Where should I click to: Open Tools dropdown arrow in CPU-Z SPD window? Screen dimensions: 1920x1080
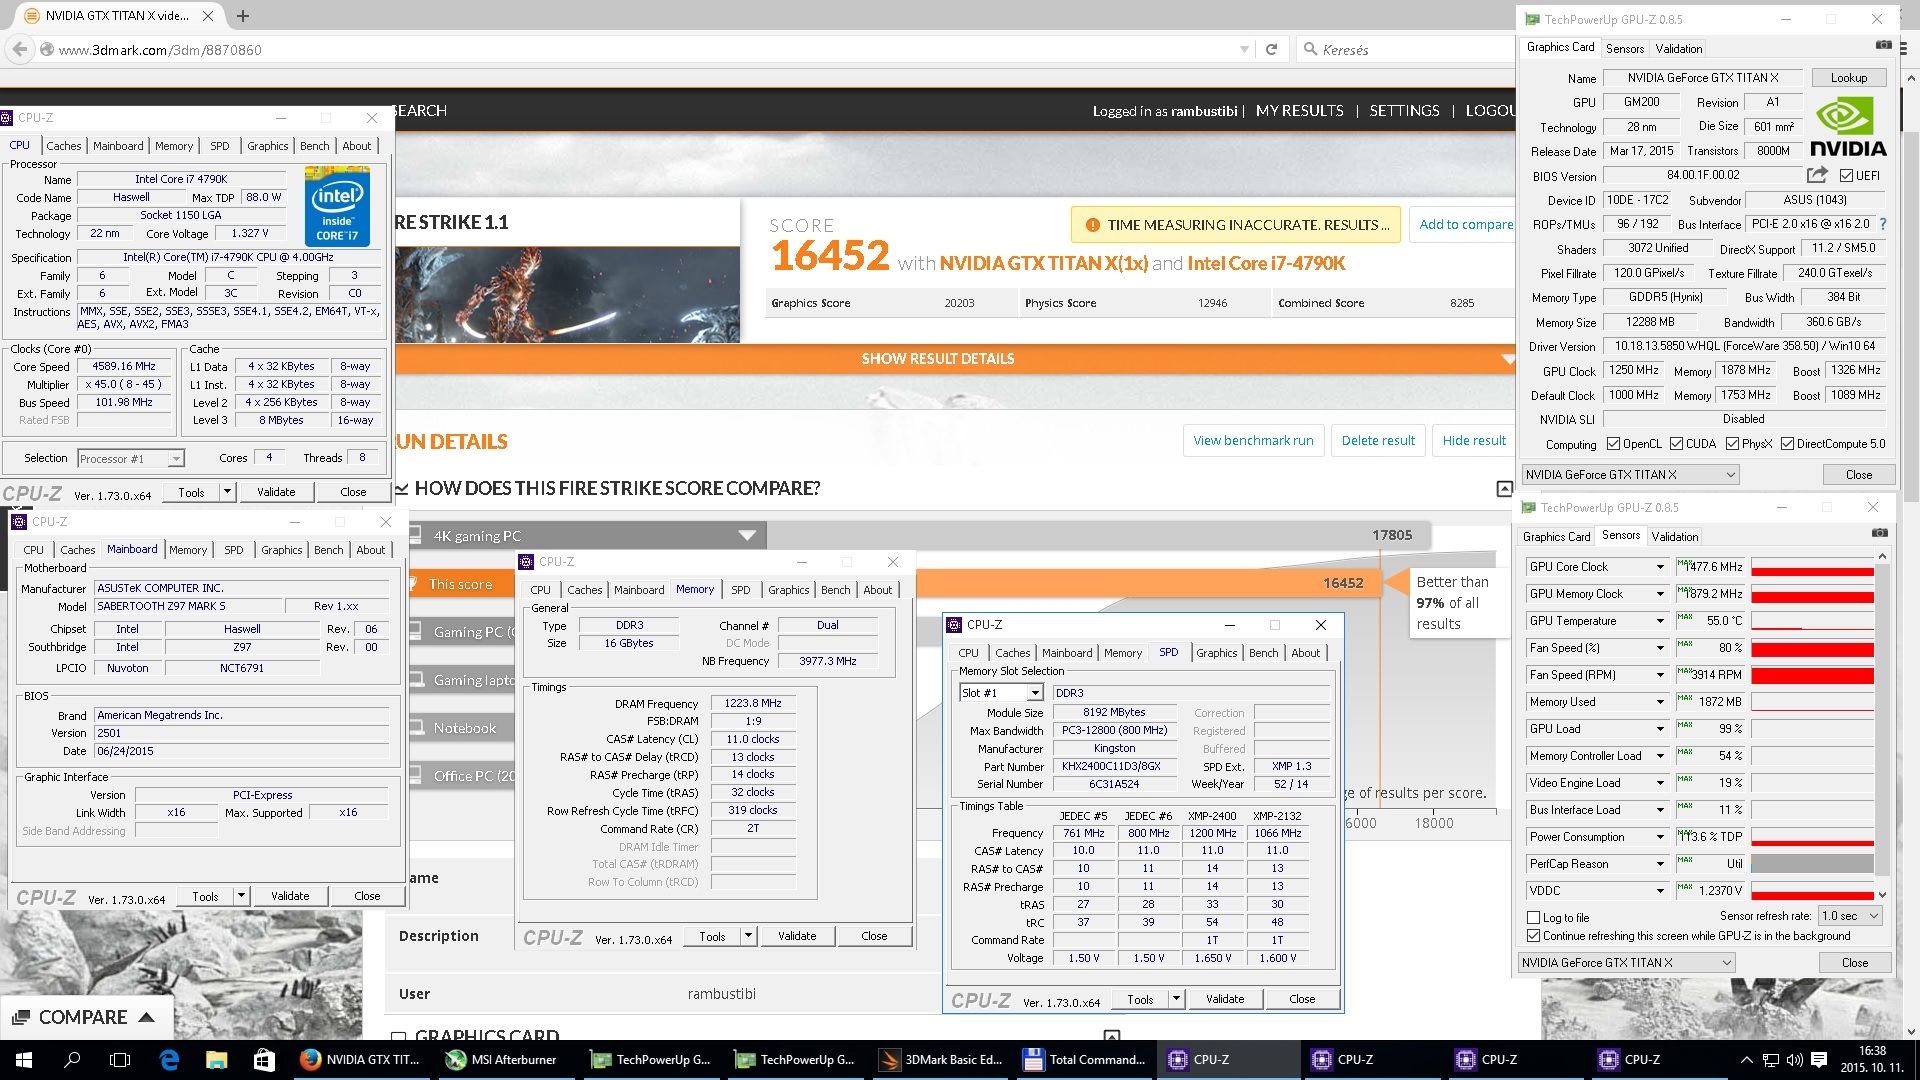pyautogui.click(x=1176, y=999)
